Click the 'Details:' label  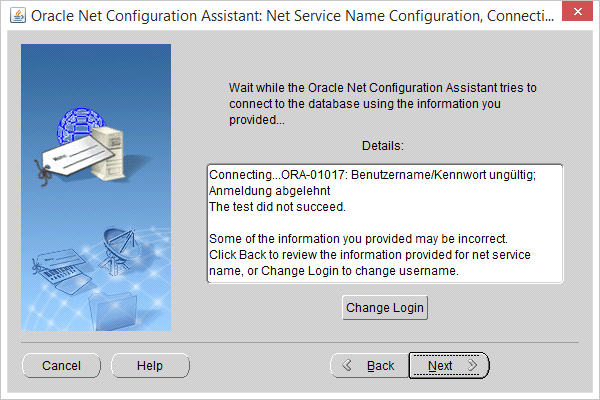[x=383, y=145]
